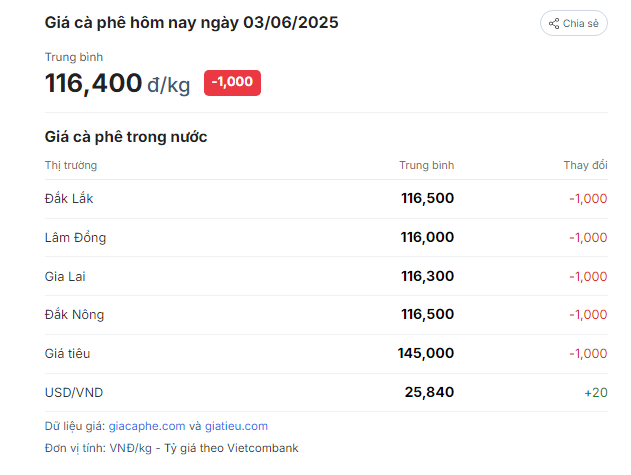
Task: Click the red -1,000 change badge
Action: [232, 83]
